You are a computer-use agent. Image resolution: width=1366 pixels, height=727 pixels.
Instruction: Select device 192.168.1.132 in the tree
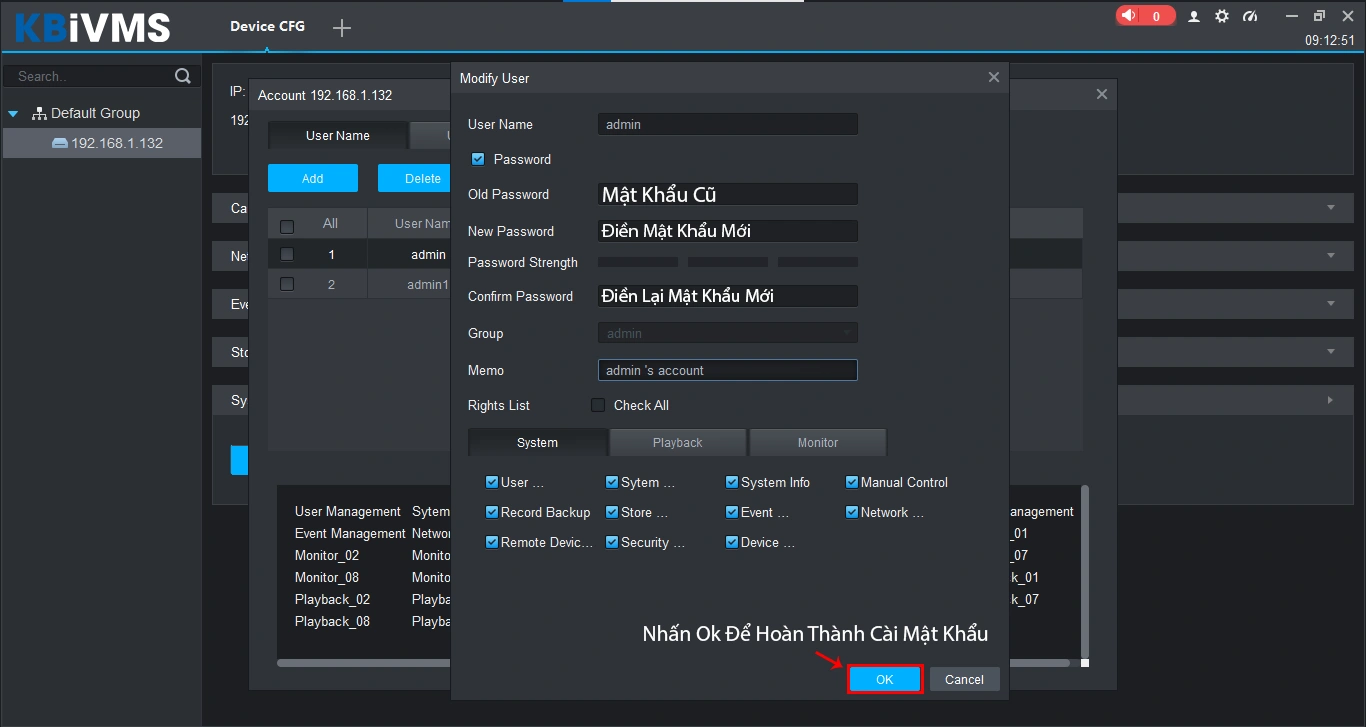coord(116,143)
